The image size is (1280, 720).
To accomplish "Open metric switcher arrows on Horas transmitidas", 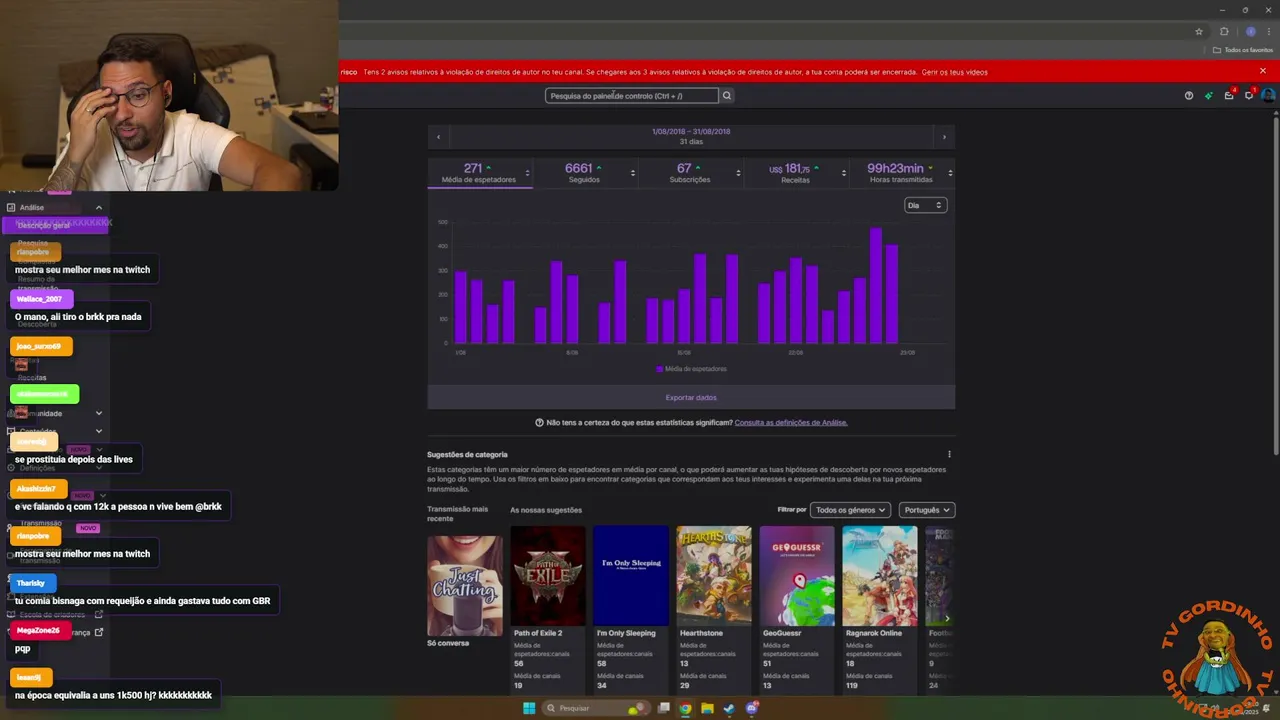I will click(949, 173).
